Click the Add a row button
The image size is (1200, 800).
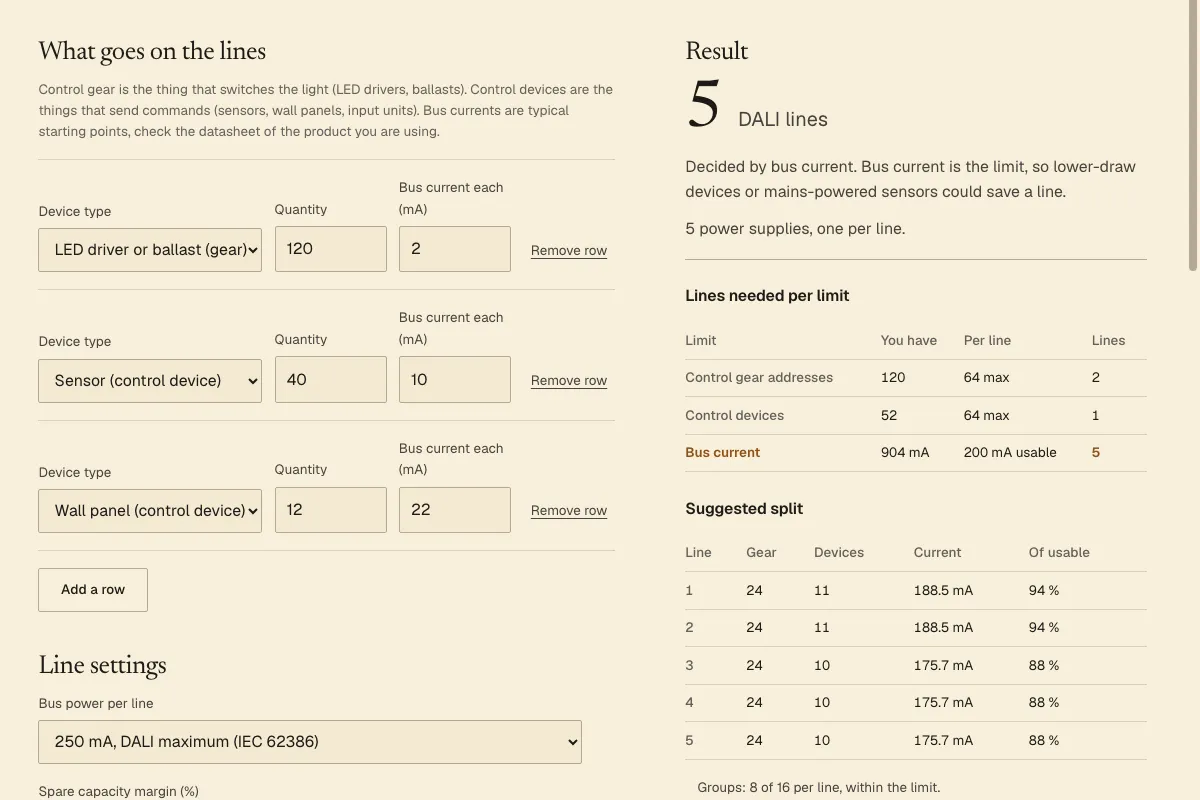coord(93,590)
